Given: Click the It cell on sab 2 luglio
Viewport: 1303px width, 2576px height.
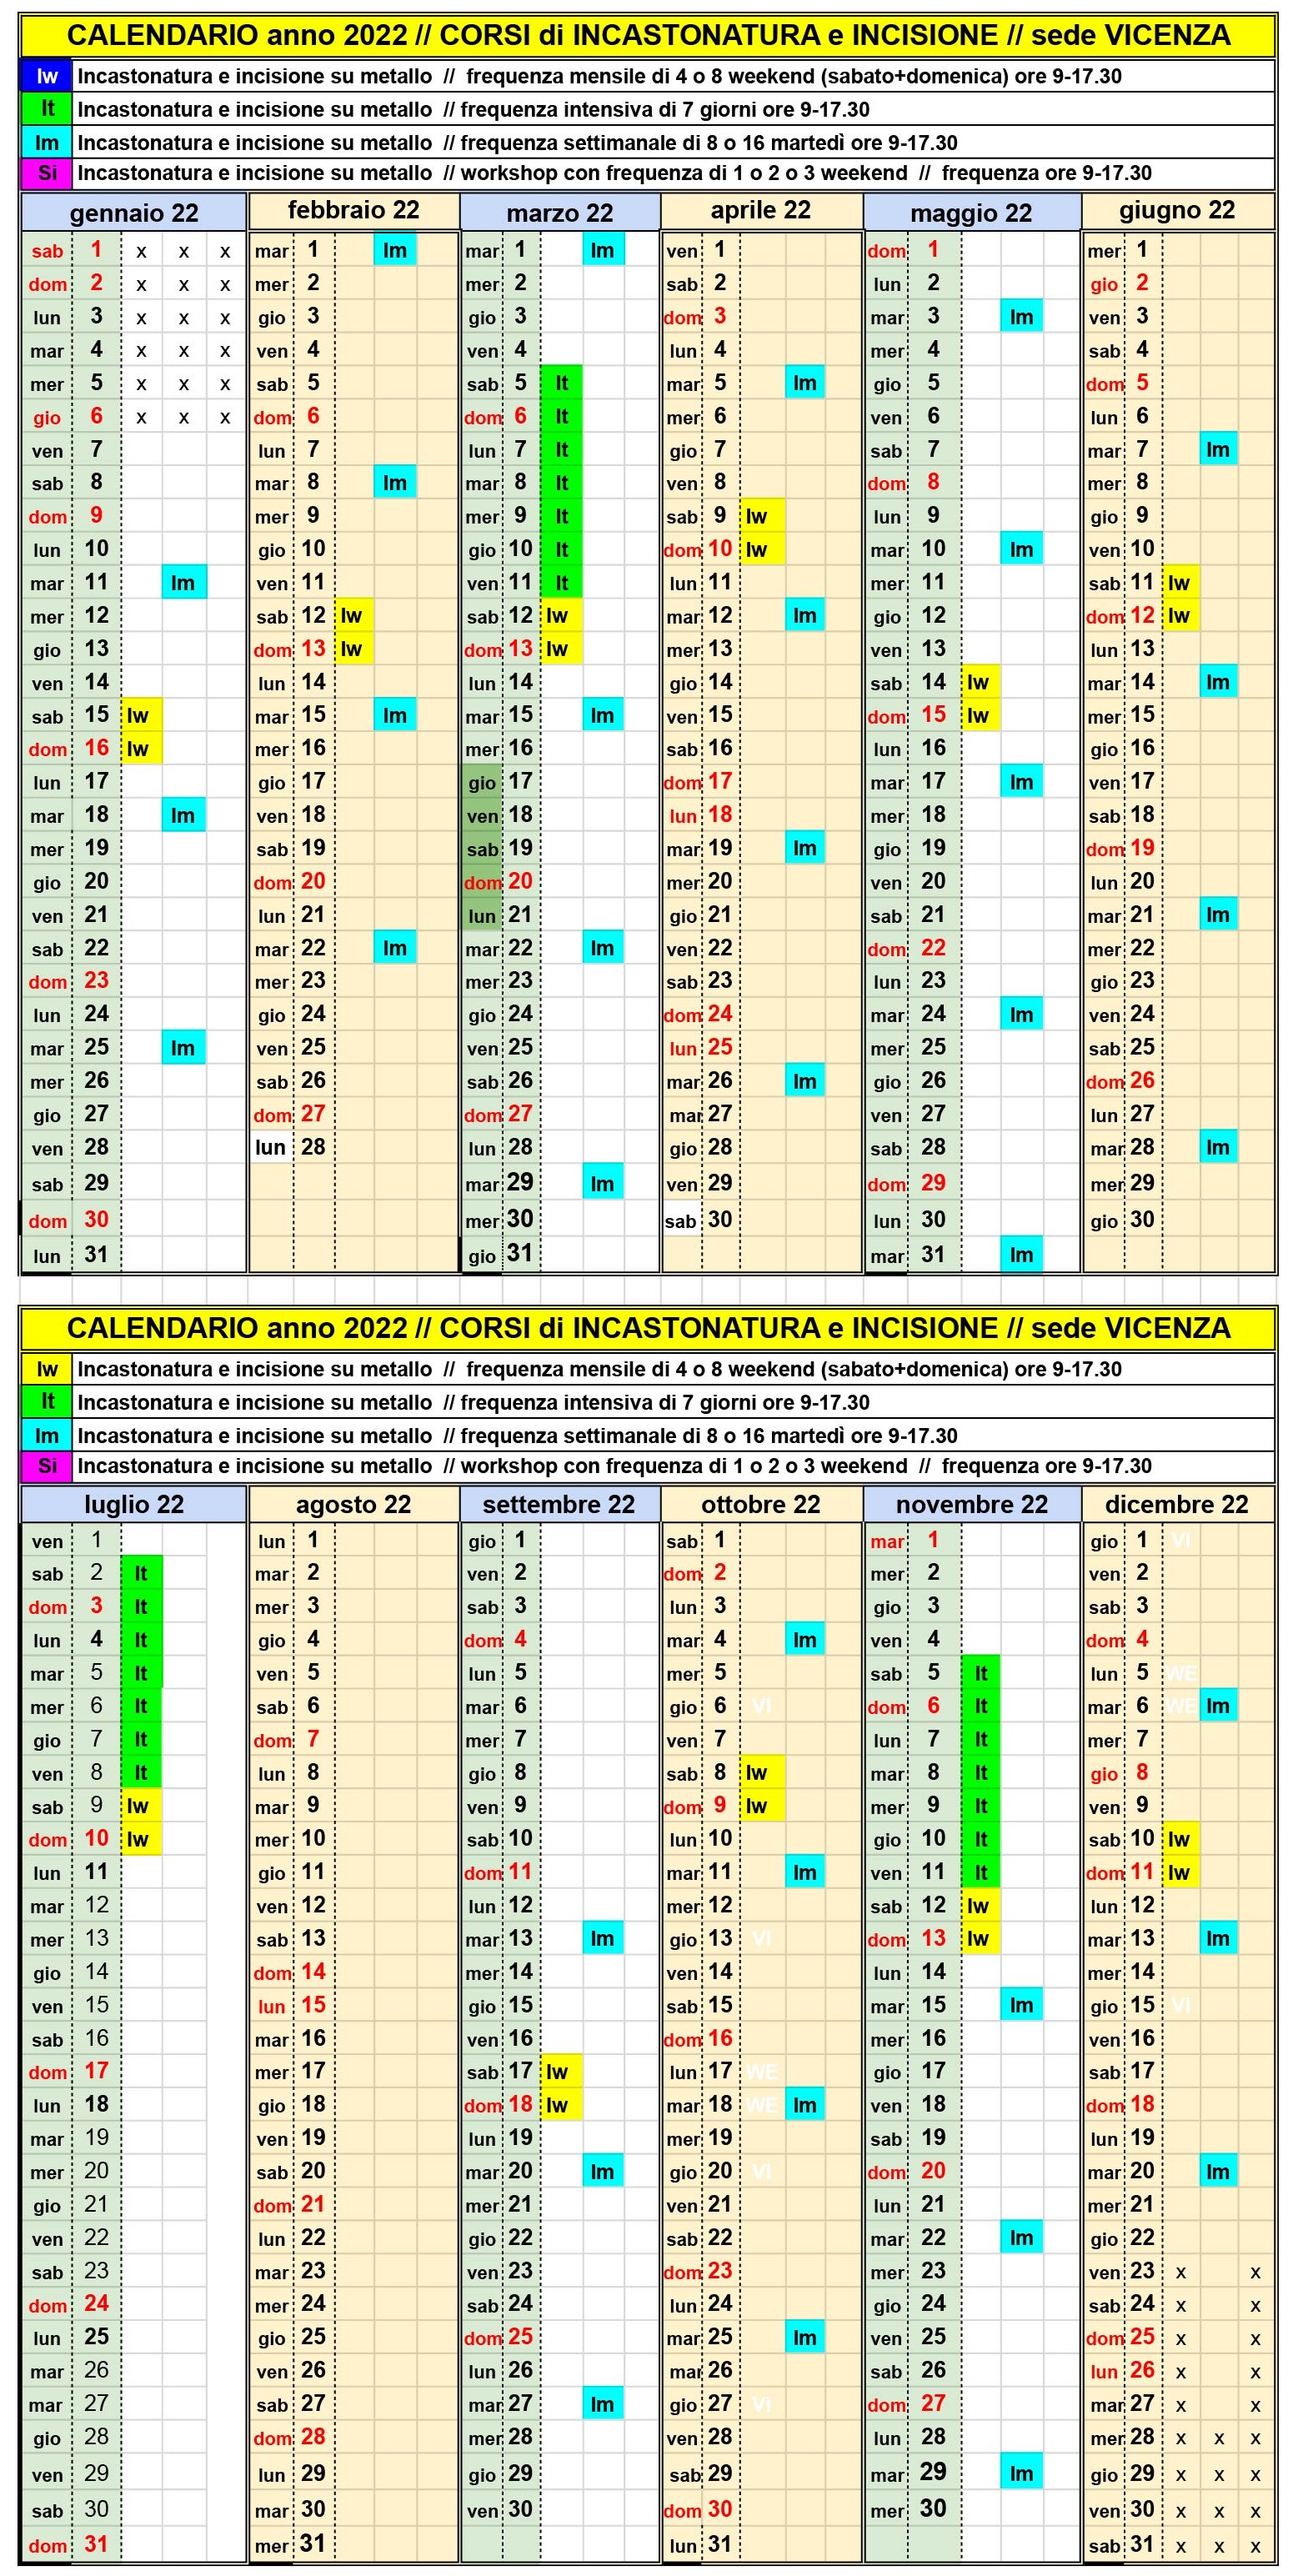Looking at the screenshot, I should (x=141, y=1573).
